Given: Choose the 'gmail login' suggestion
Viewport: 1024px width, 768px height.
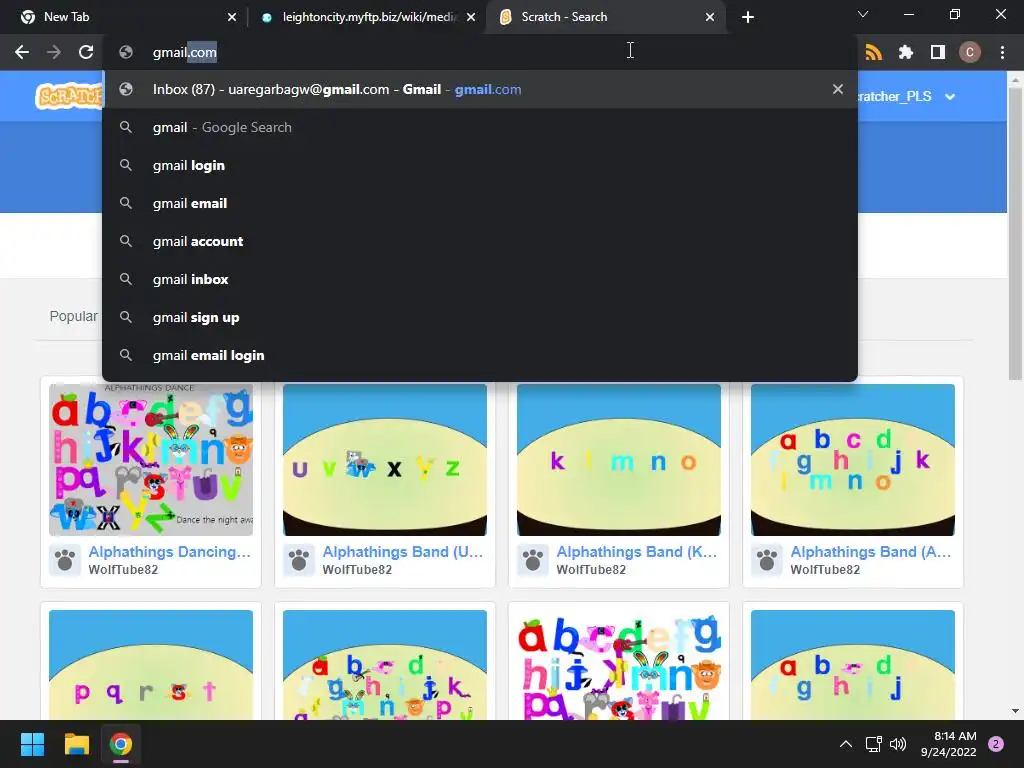Looking at the screenshot, I should click(x=480, y=165).
